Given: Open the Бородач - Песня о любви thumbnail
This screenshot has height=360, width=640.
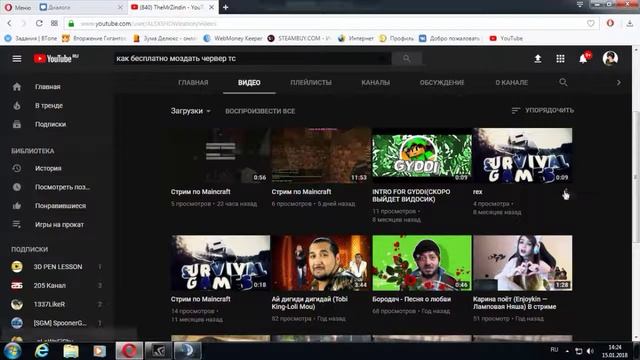Looking at the screenshot, I should (422, 263).
